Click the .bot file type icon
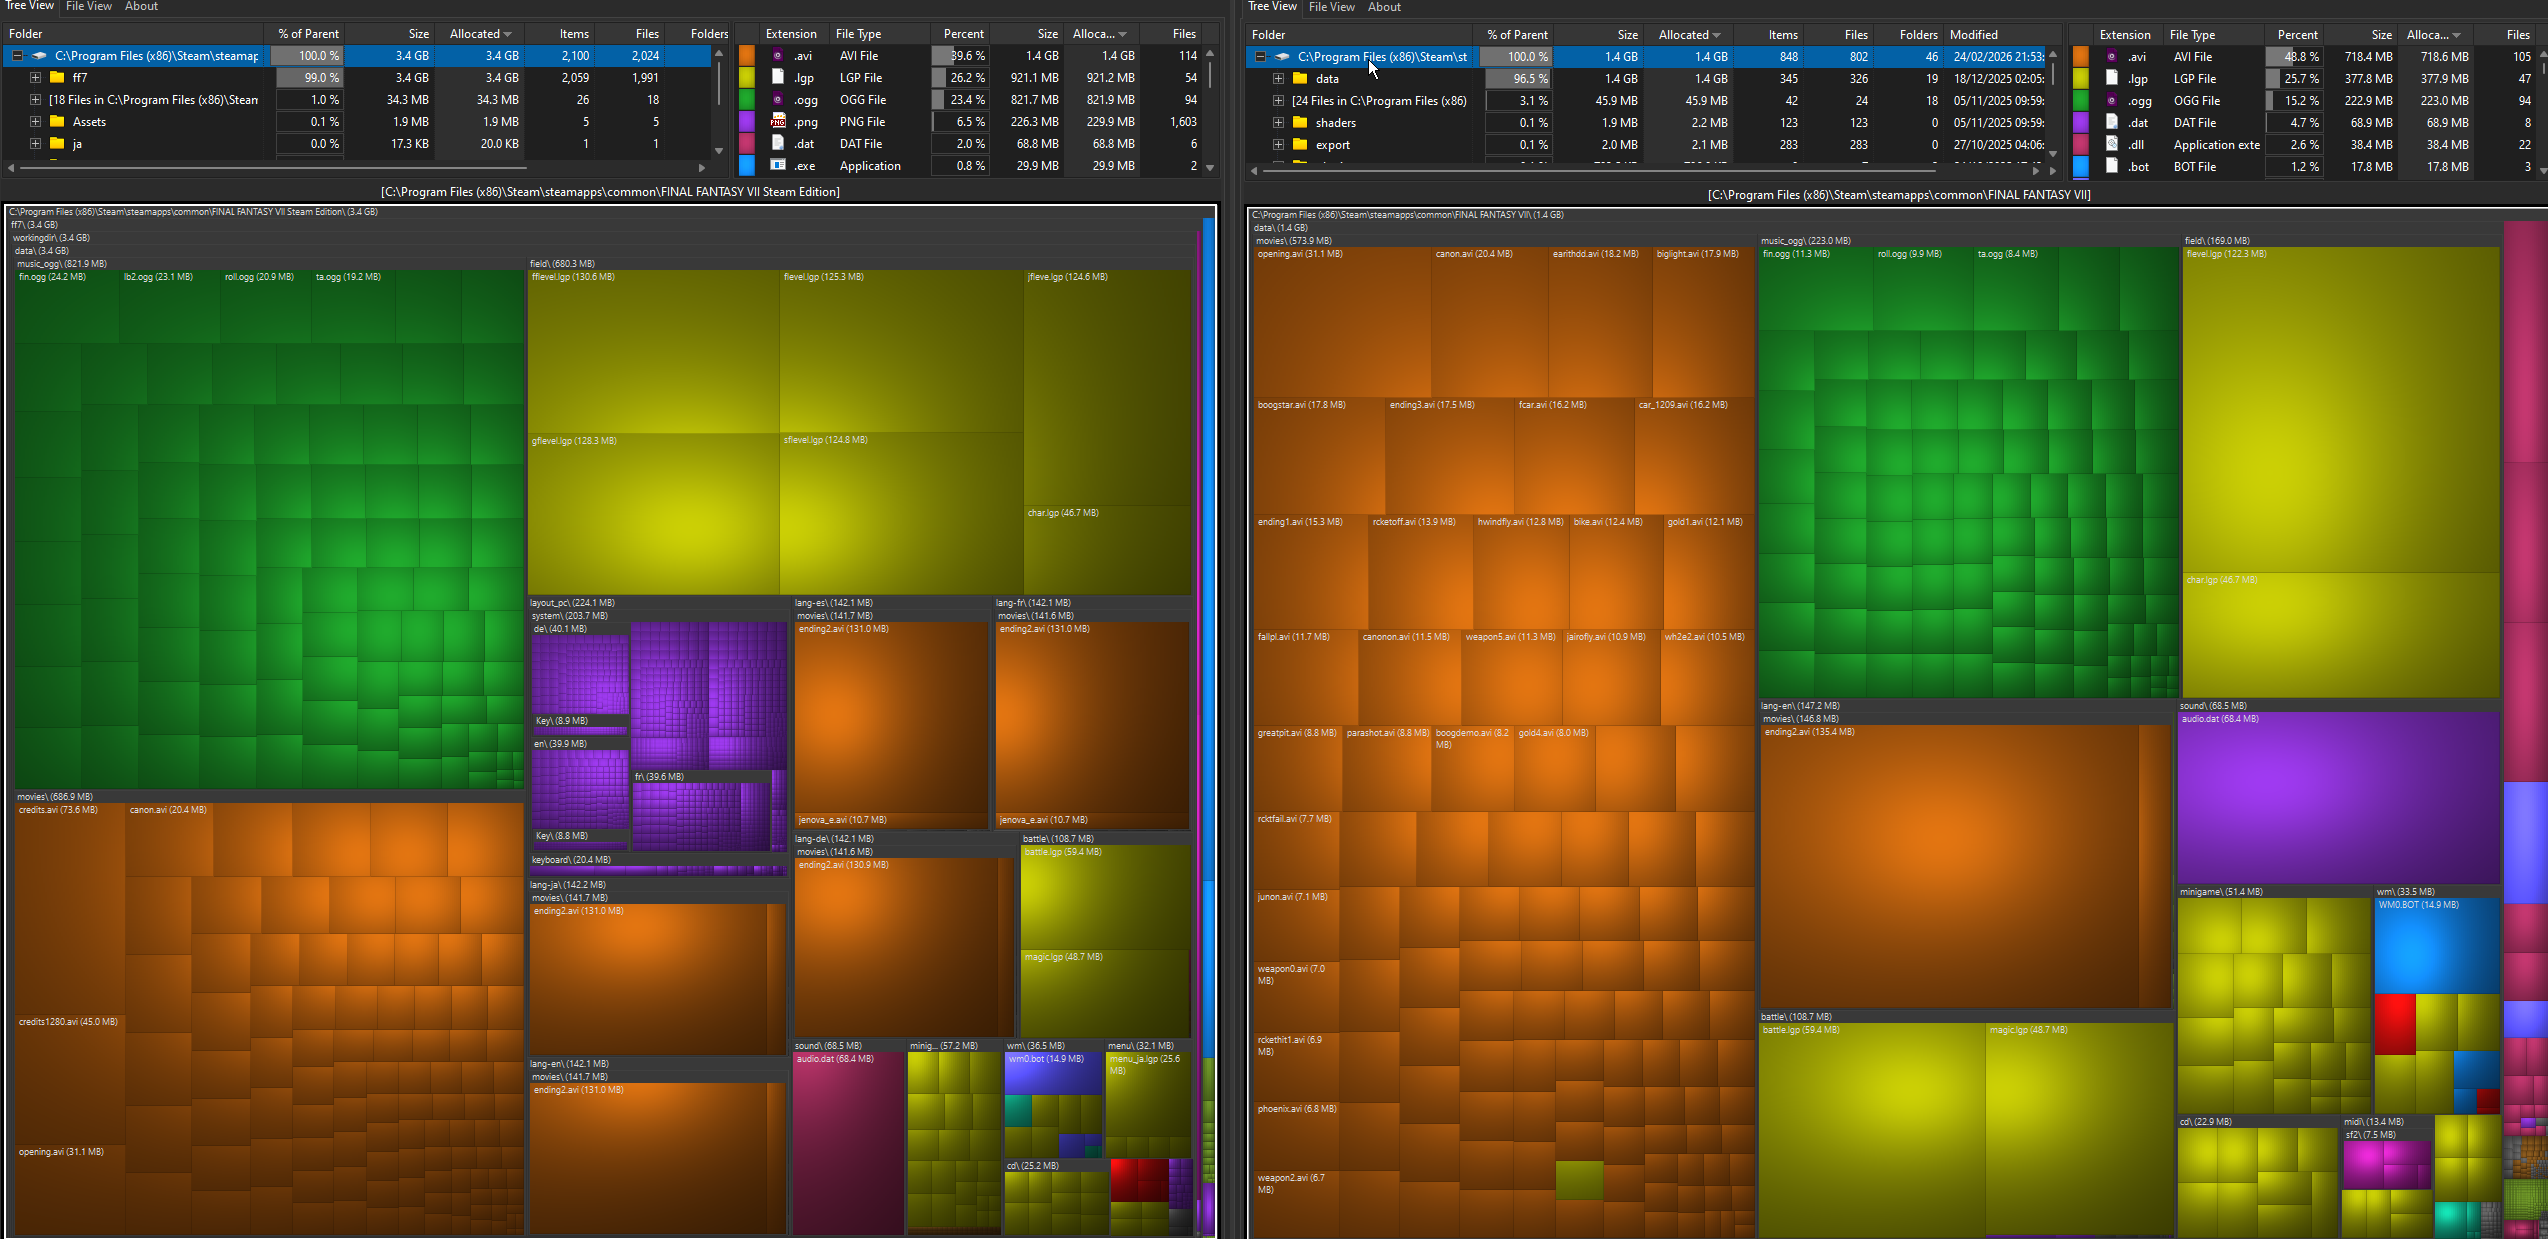Viewport: 2548px width, 1239px height. (x=2111, y=167)
